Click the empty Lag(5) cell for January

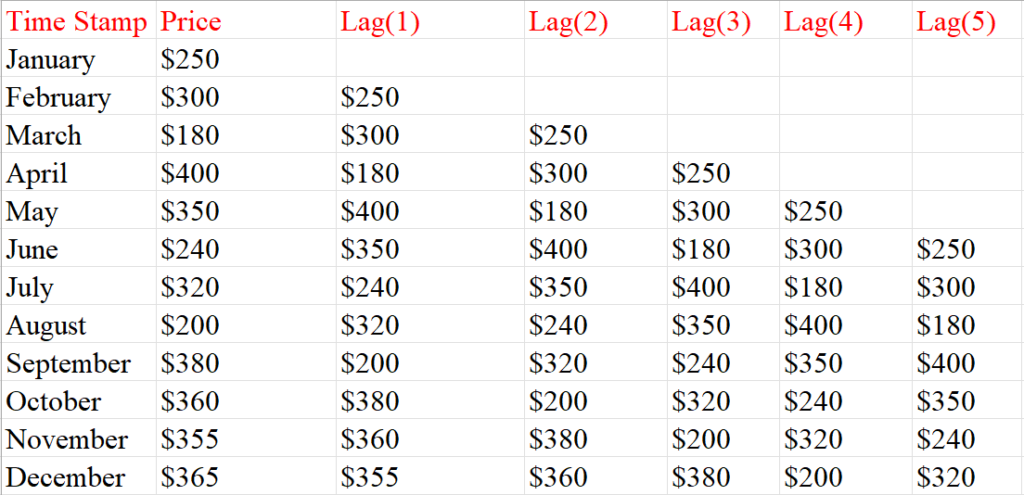[x=966, y=60]
